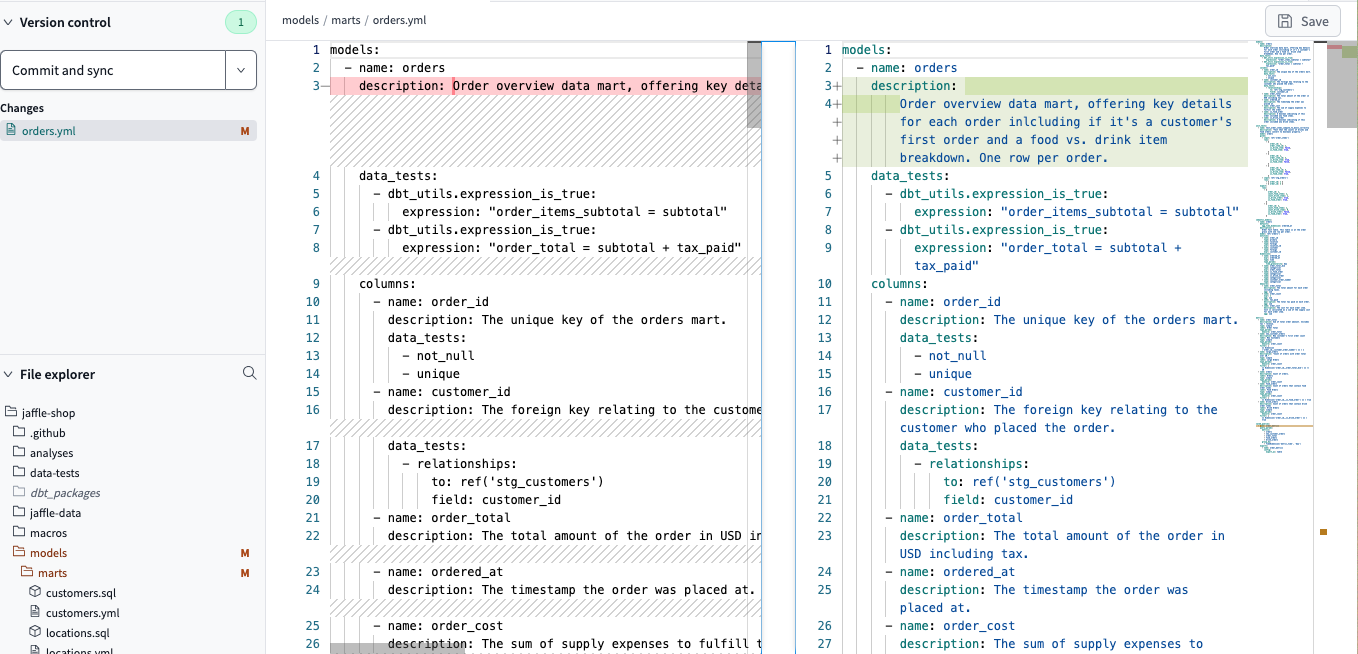1358x654 pixels.
Task: Collapse the File explorer panel
Action: (10, 373)
